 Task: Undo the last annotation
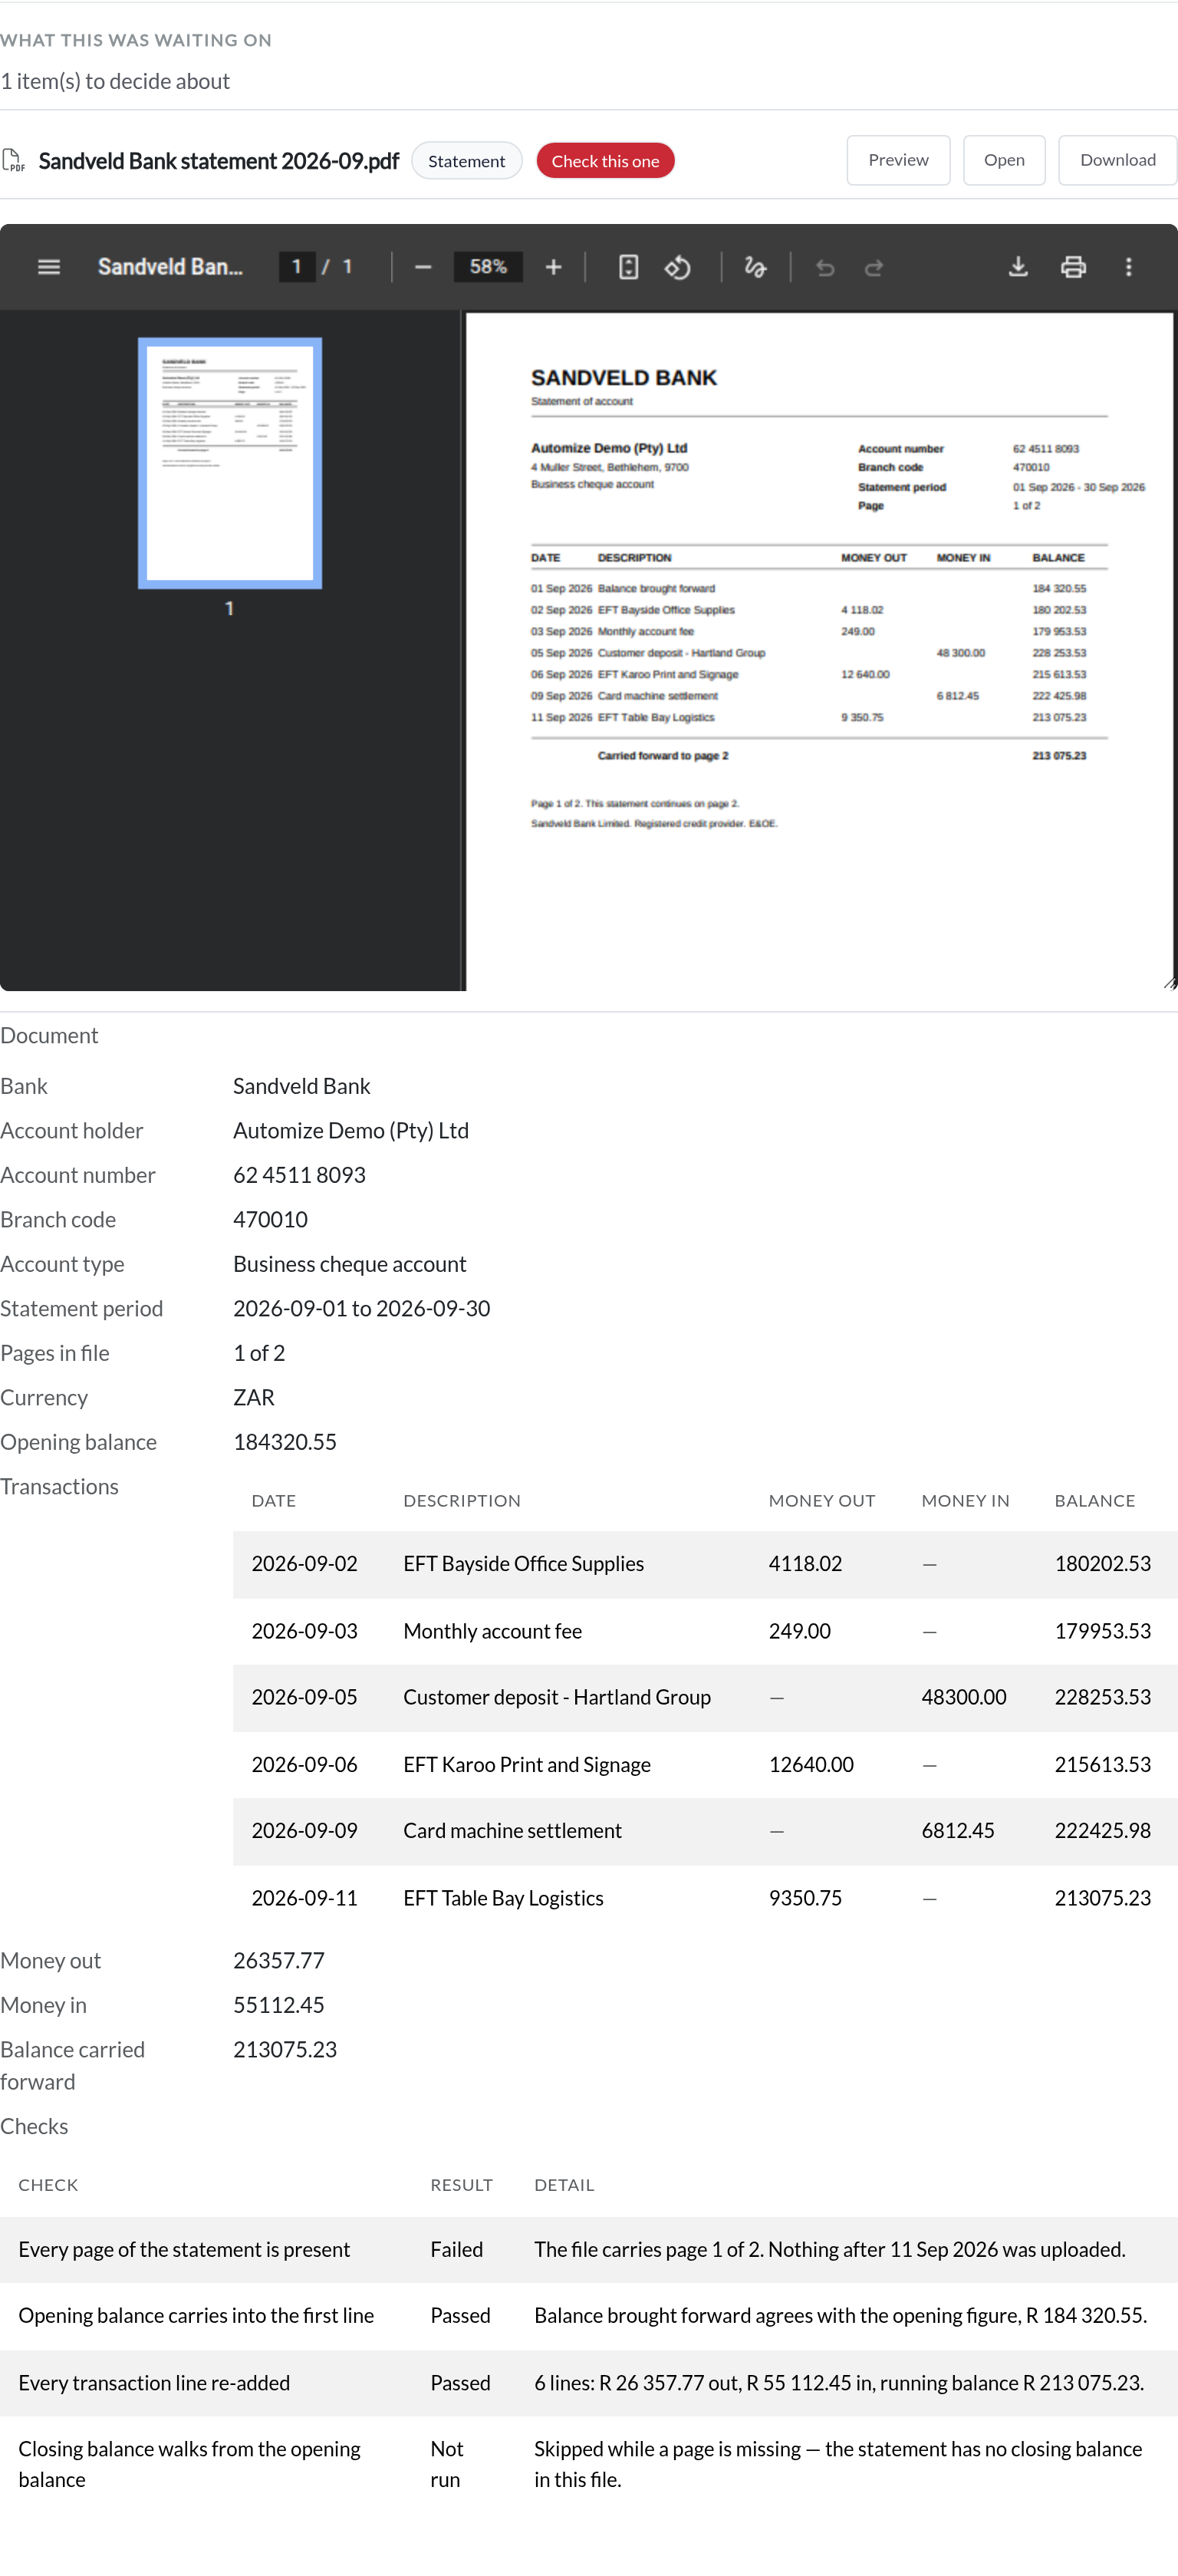[x=825, y=267]
